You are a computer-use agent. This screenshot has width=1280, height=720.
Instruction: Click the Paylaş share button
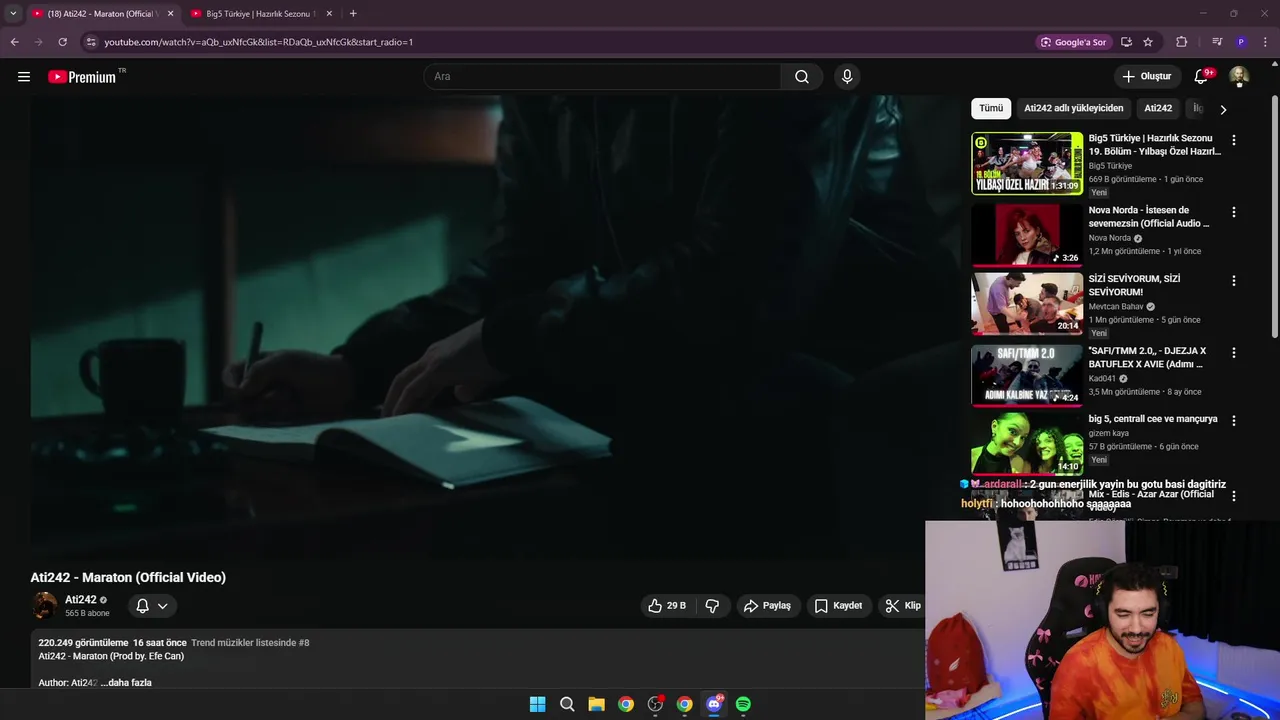767,606
